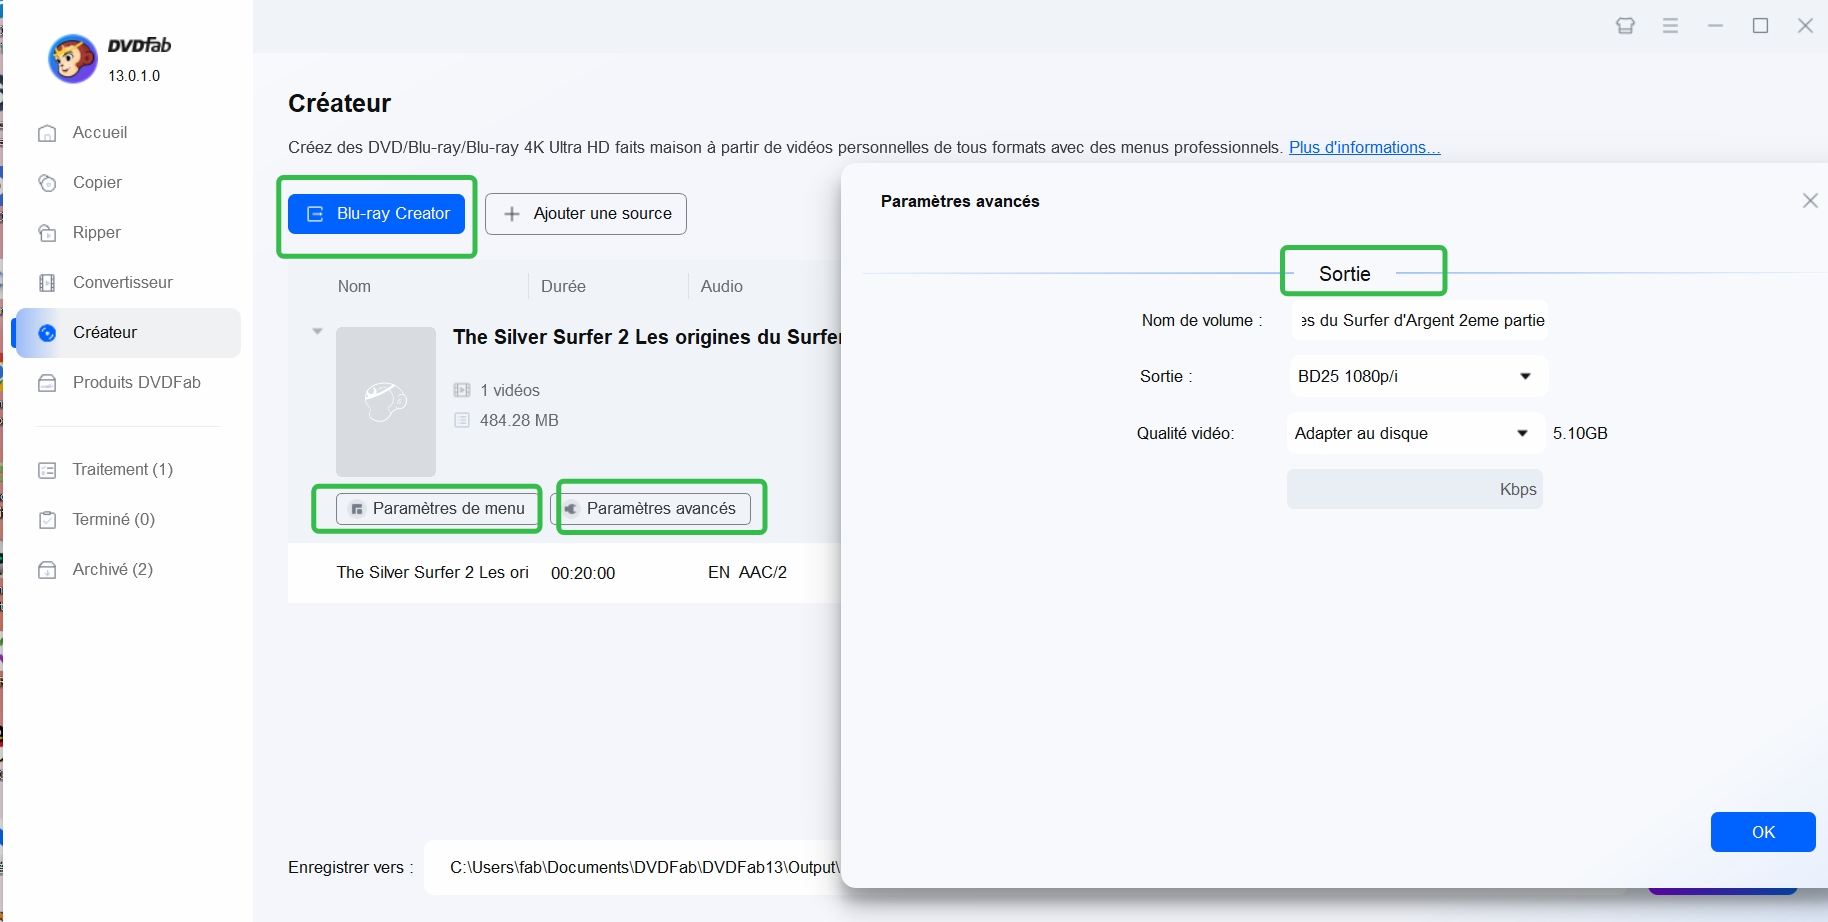1828x922 pixels.
Task: Click the output path field
Action: click(633, 867)
